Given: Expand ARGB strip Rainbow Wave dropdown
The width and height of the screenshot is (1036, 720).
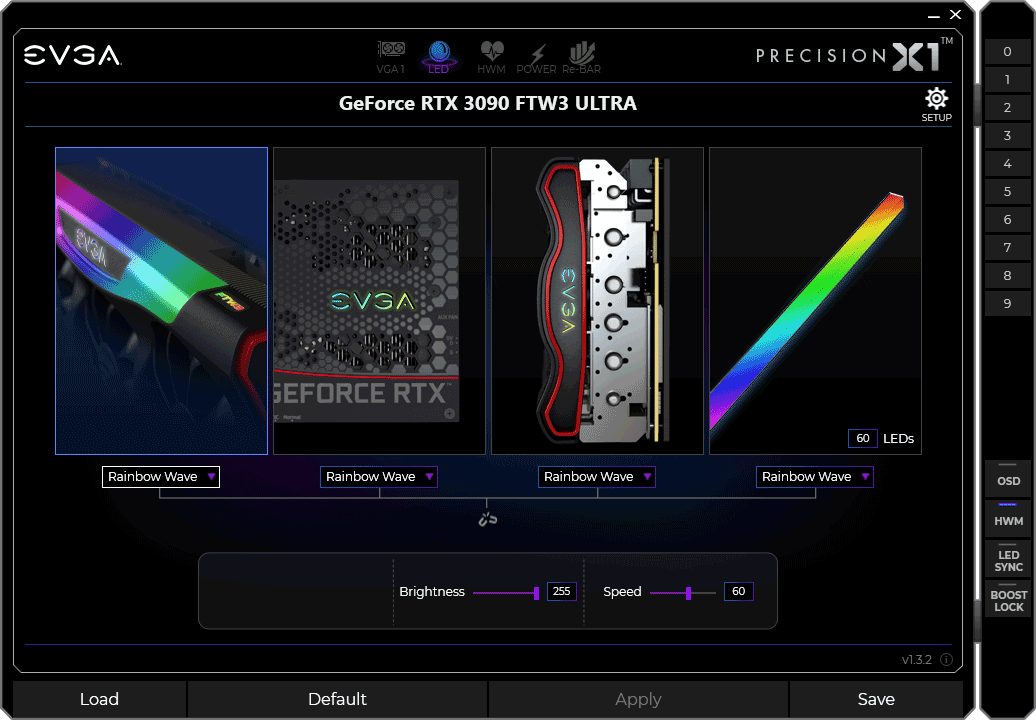Looking at the screenshot, I should click(815, 477).
